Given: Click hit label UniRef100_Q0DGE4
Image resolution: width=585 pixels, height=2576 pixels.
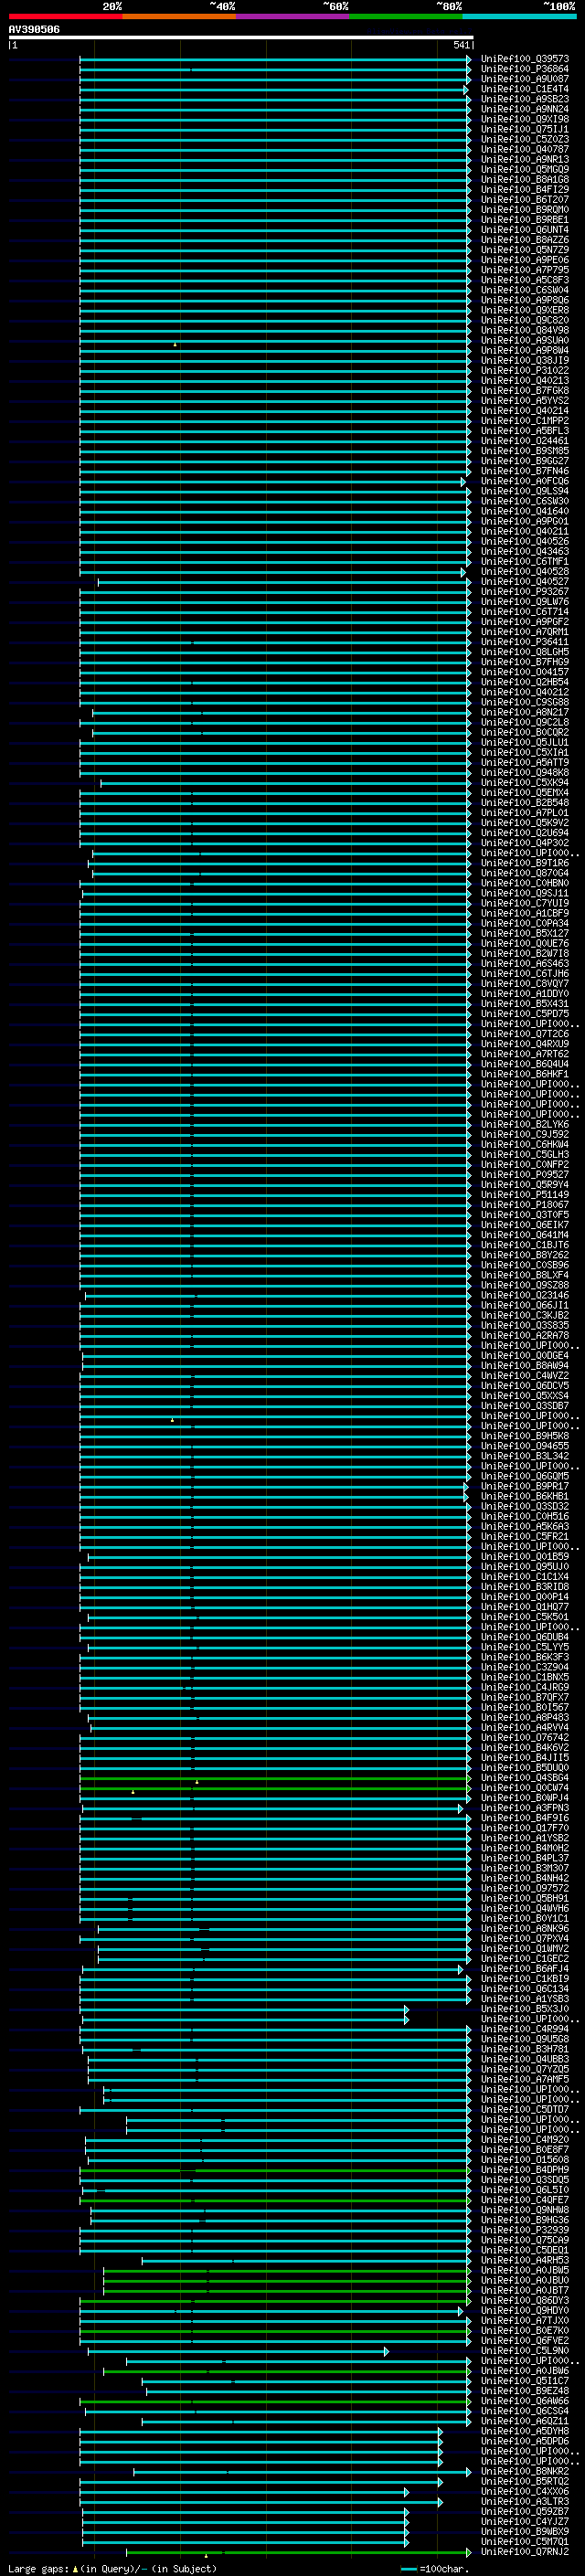Looking at the screenshot, I should (525, 1356).
